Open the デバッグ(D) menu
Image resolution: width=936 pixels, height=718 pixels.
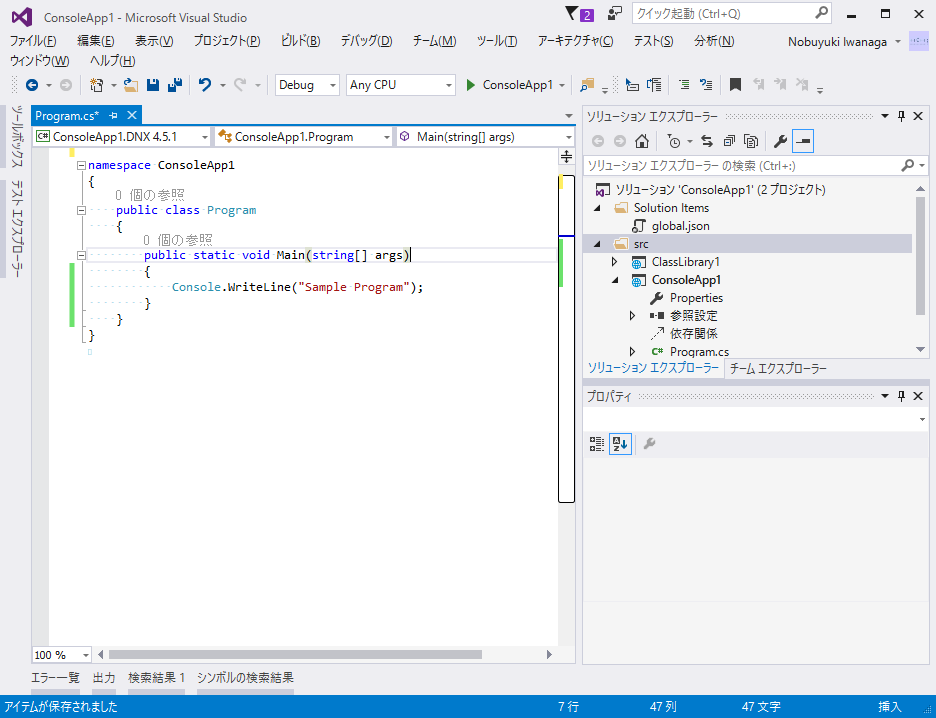(x=366, y=41)
